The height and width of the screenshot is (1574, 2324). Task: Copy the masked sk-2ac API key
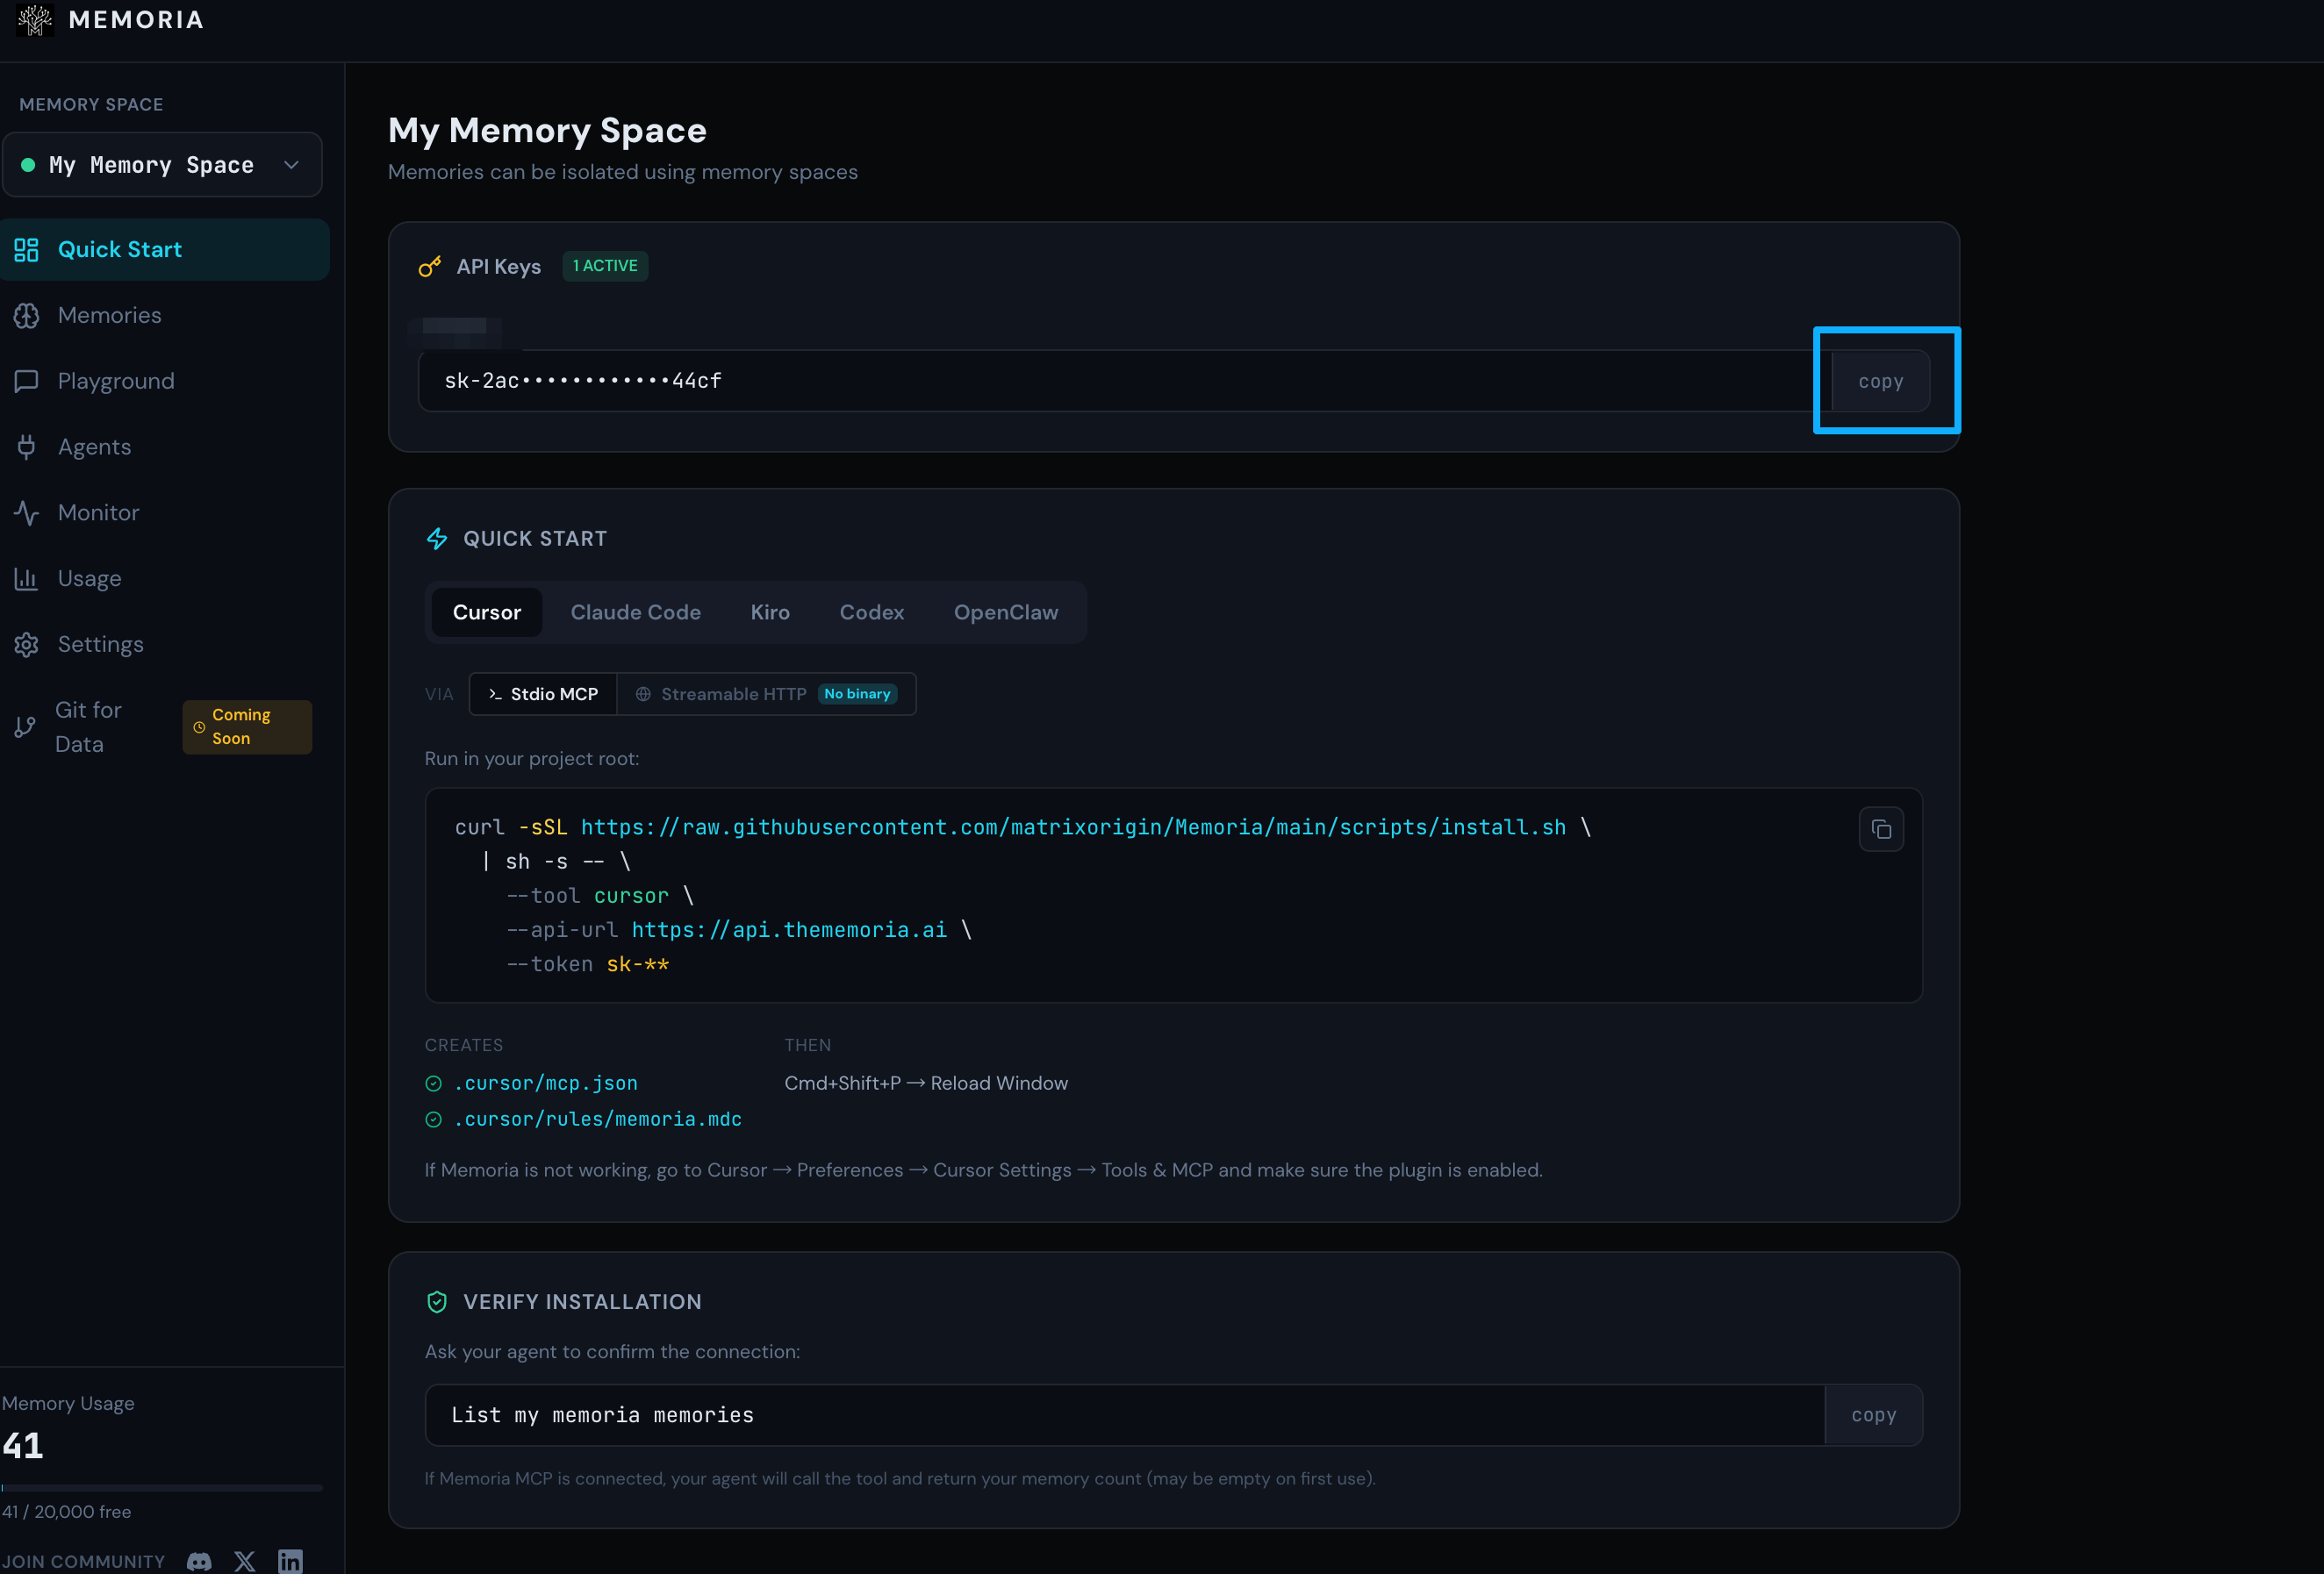[x=1881, y=381]
